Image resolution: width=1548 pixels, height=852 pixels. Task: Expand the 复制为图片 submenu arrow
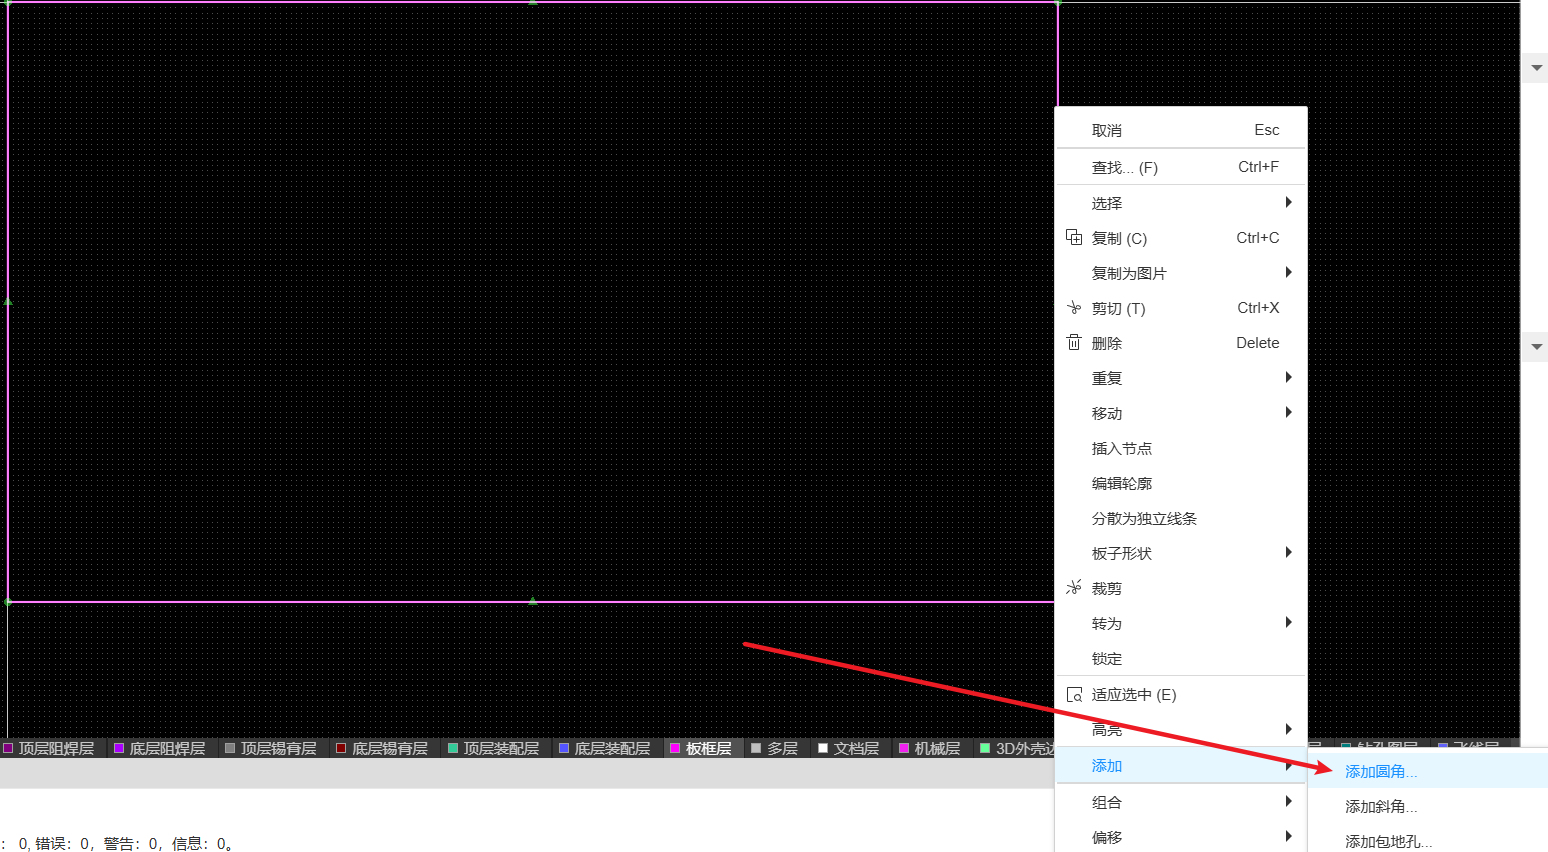1289,272
